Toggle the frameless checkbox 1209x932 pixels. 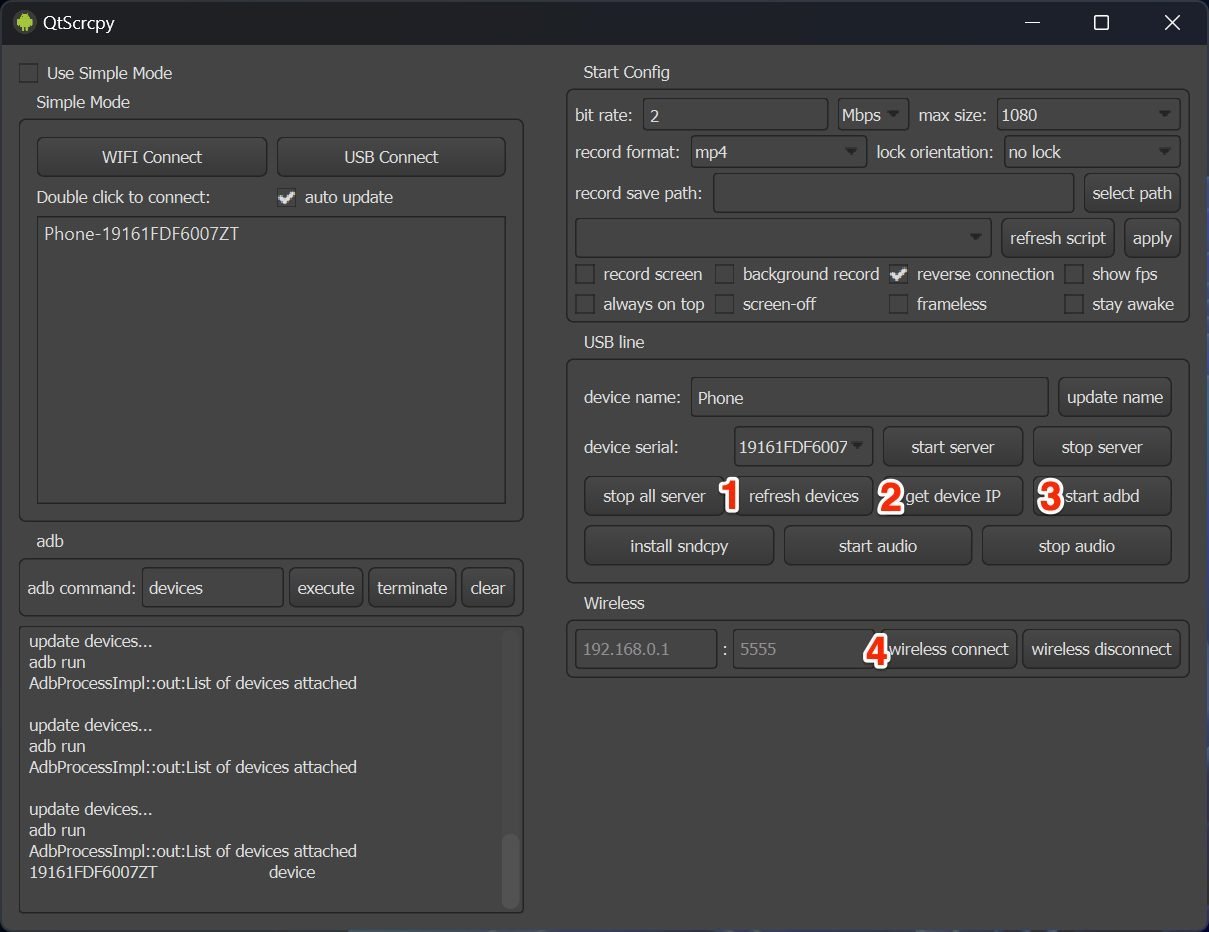pyautogui.click(x=899, y=304)
